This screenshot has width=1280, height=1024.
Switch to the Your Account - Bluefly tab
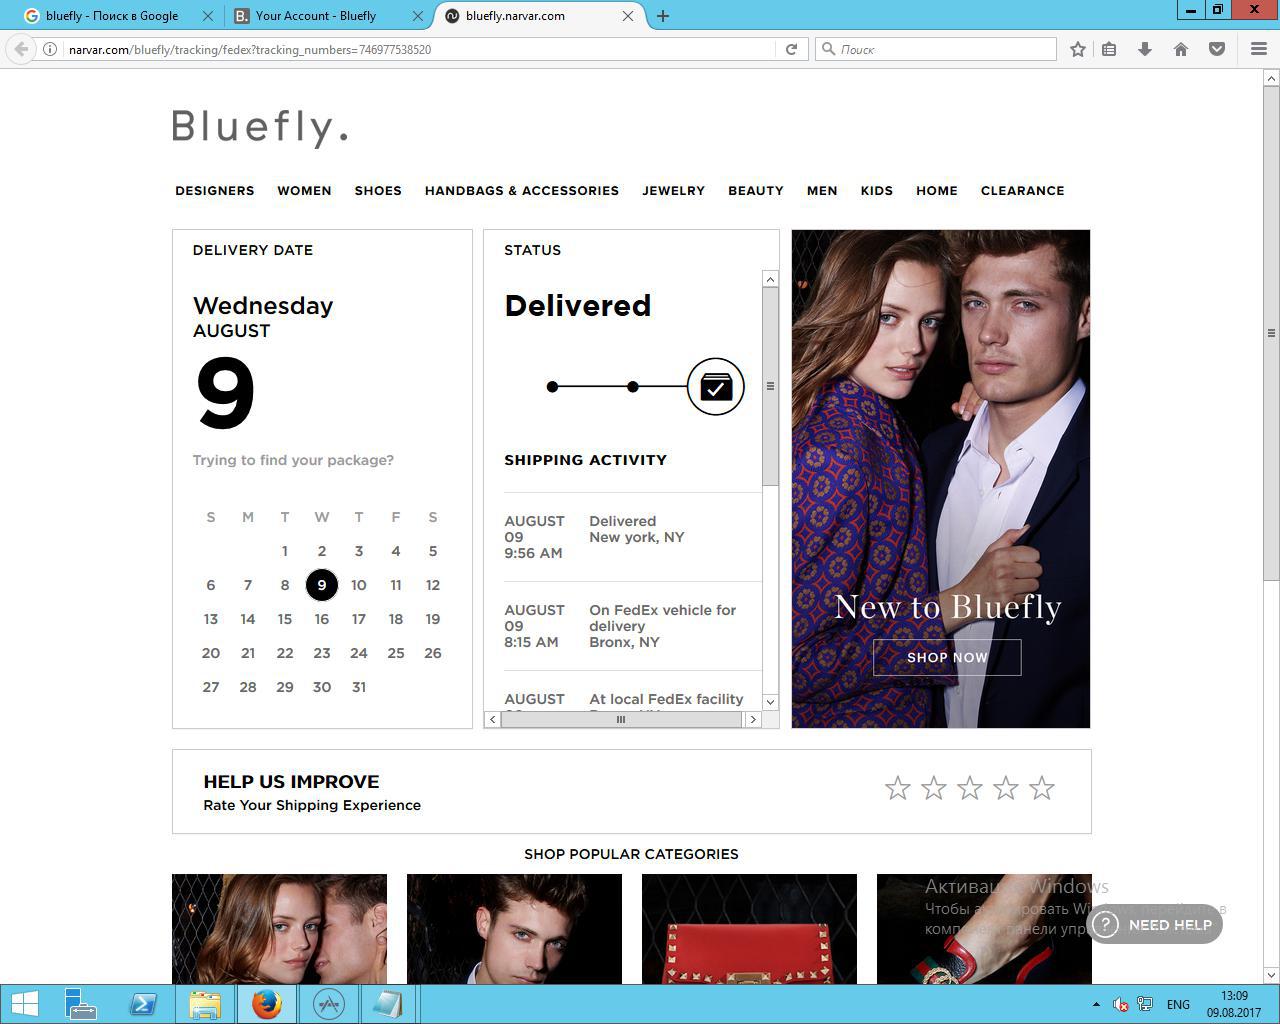[316, 16]
